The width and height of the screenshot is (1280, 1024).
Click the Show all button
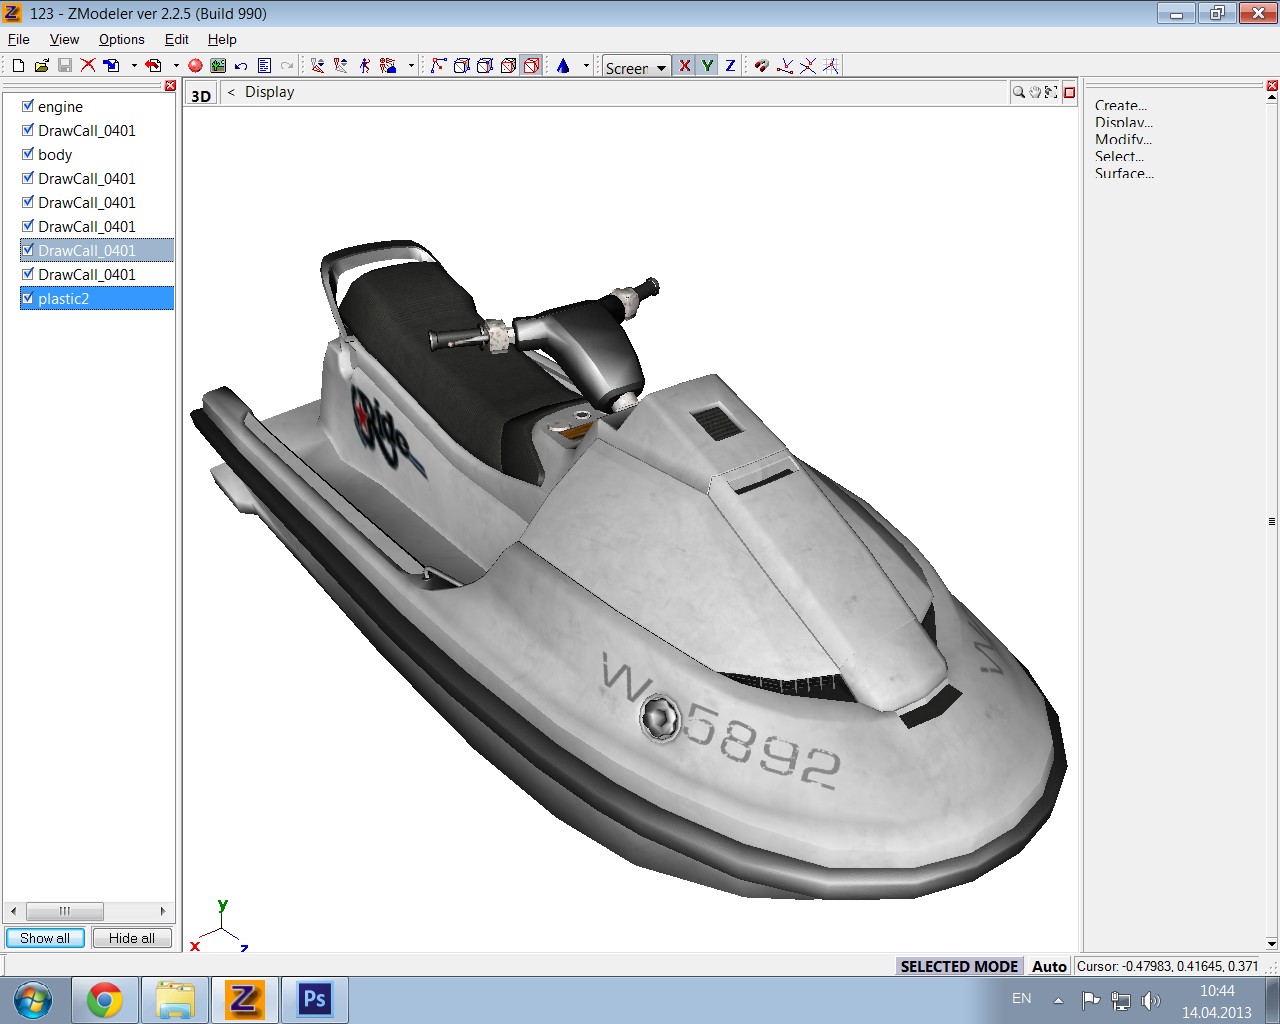[45, 938]
